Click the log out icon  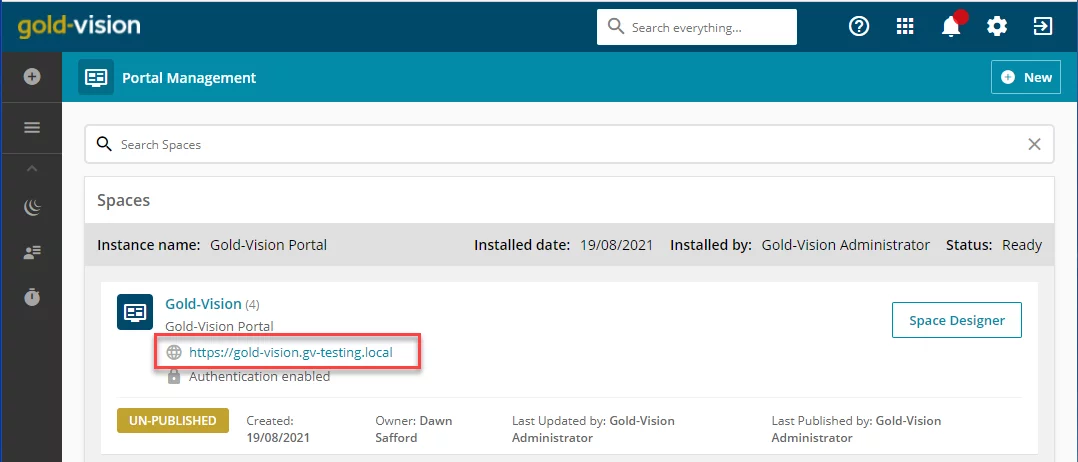[x=1043, y=27]
